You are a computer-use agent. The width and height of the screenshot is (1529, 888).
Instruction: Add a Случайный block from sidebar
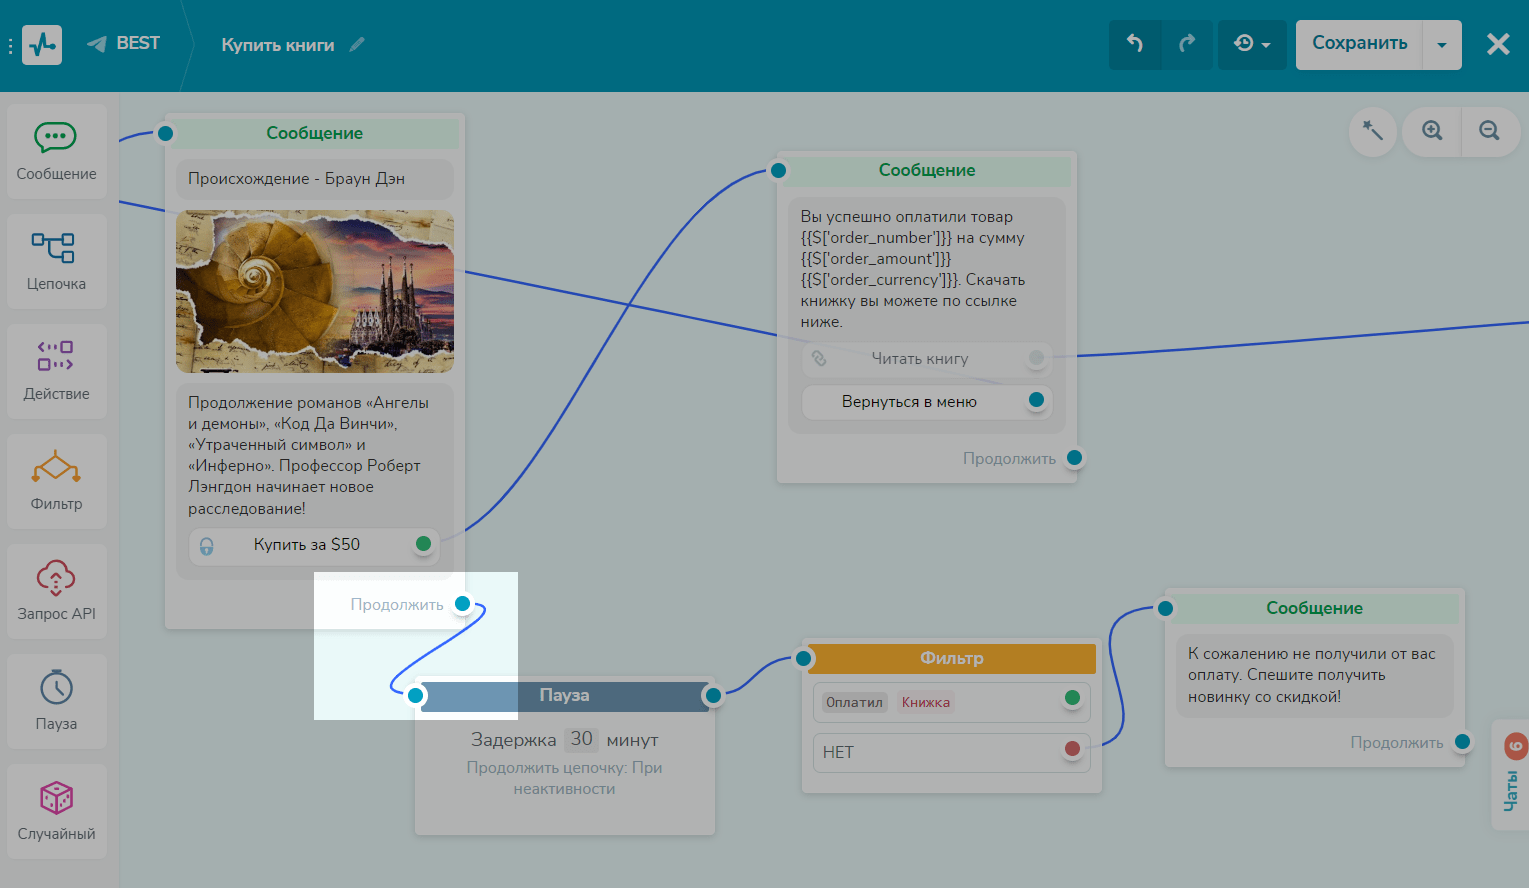56,811
